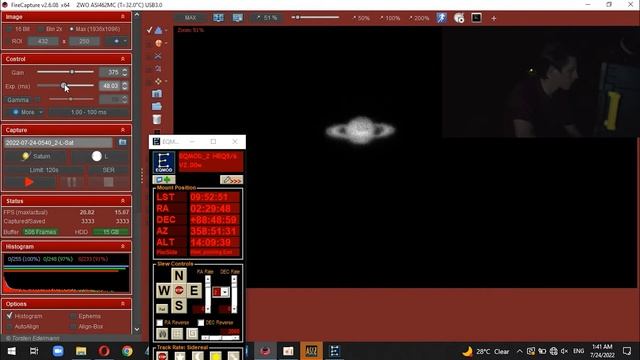Click the red stop button in slew pad

[x=179, y=291]
